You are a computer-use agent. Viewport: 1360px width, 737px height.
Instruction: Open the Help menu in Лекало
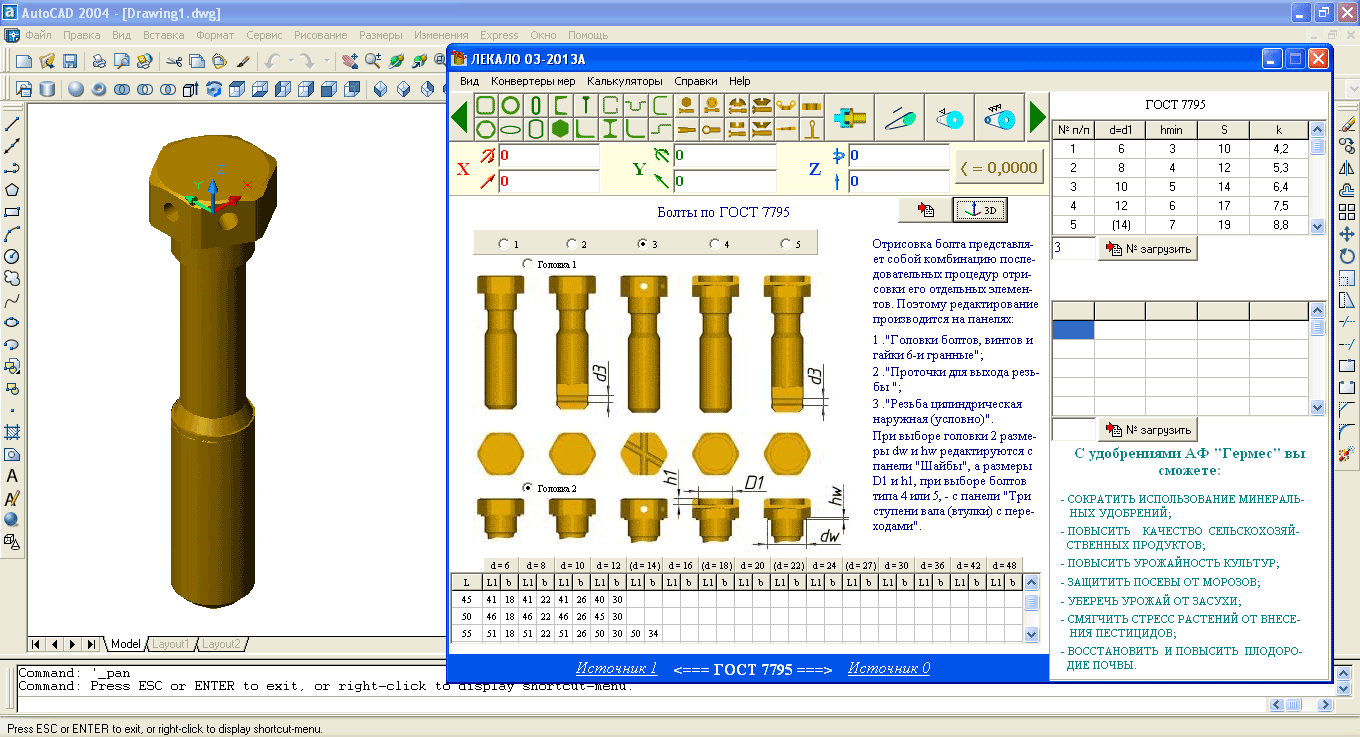pos(740,81)
